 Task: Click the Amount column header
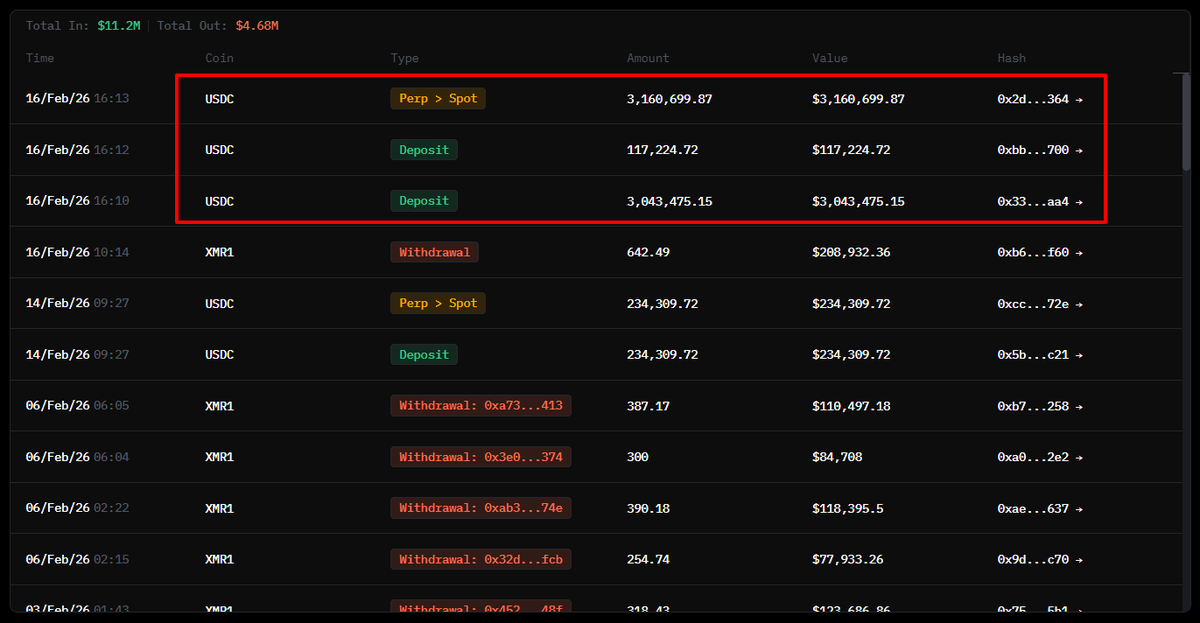coord(648,58)
